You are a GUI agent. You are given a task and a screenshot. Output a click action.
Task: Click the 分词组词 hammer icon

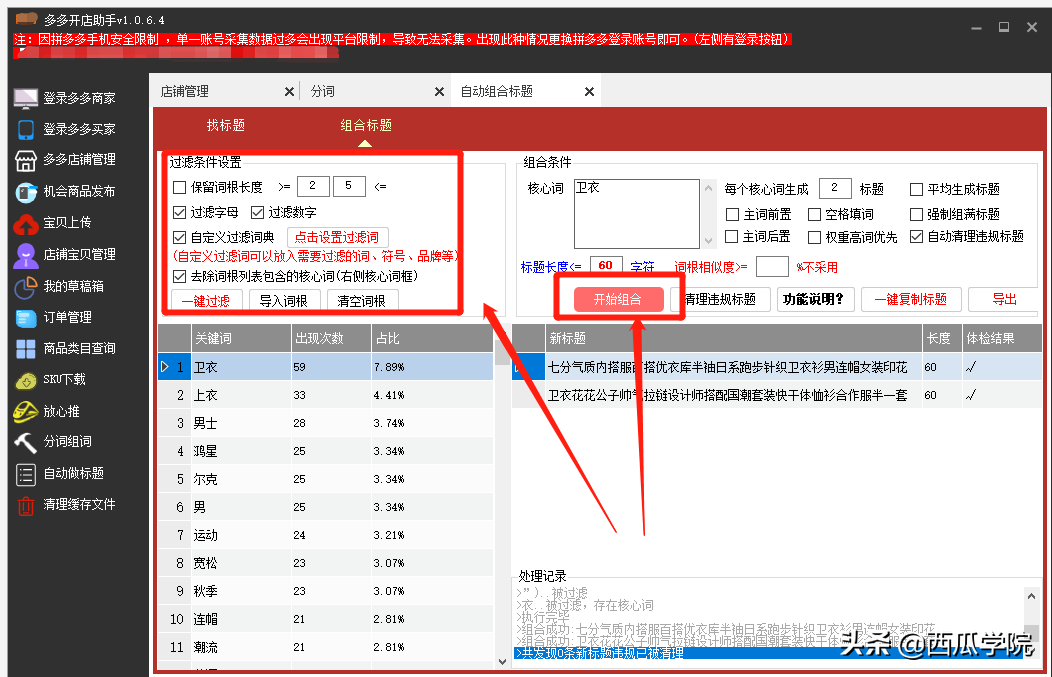point(25,442)
